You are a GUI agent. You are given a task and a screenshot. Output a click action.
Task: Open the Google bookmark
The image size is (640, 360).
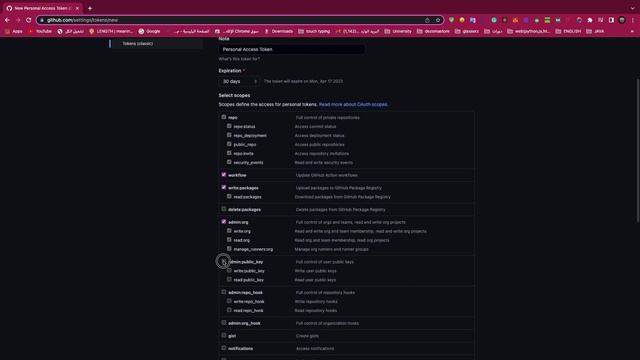click(149, 31)
